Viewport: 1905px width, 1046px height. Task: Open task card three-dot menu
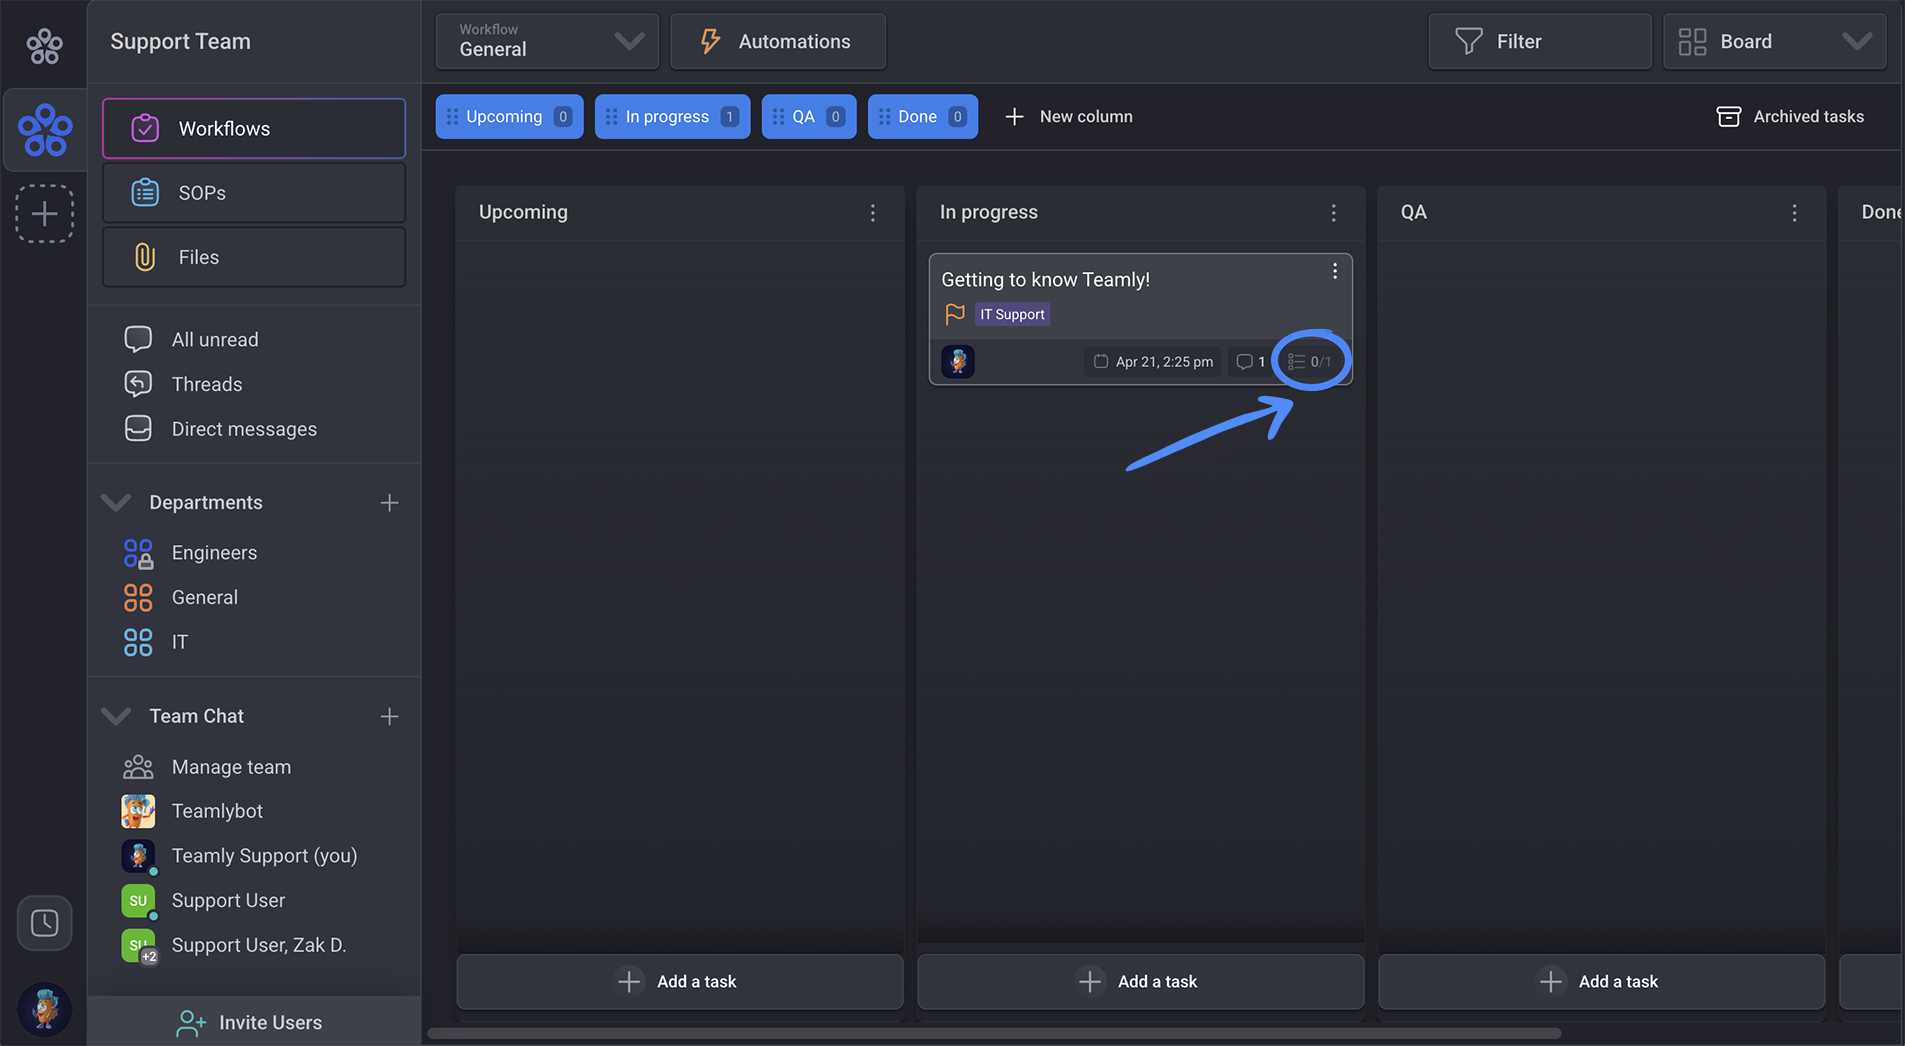coord(1334,272)
